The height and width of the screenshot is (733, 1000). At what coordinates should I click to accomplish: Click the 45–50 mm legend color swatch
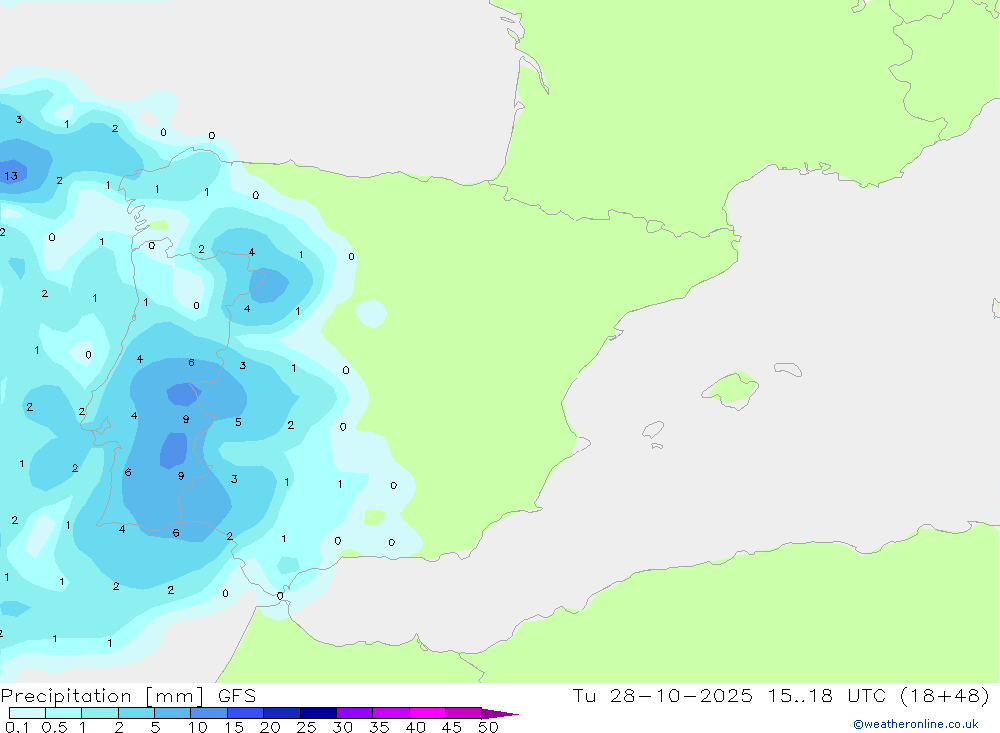(464, 713)
